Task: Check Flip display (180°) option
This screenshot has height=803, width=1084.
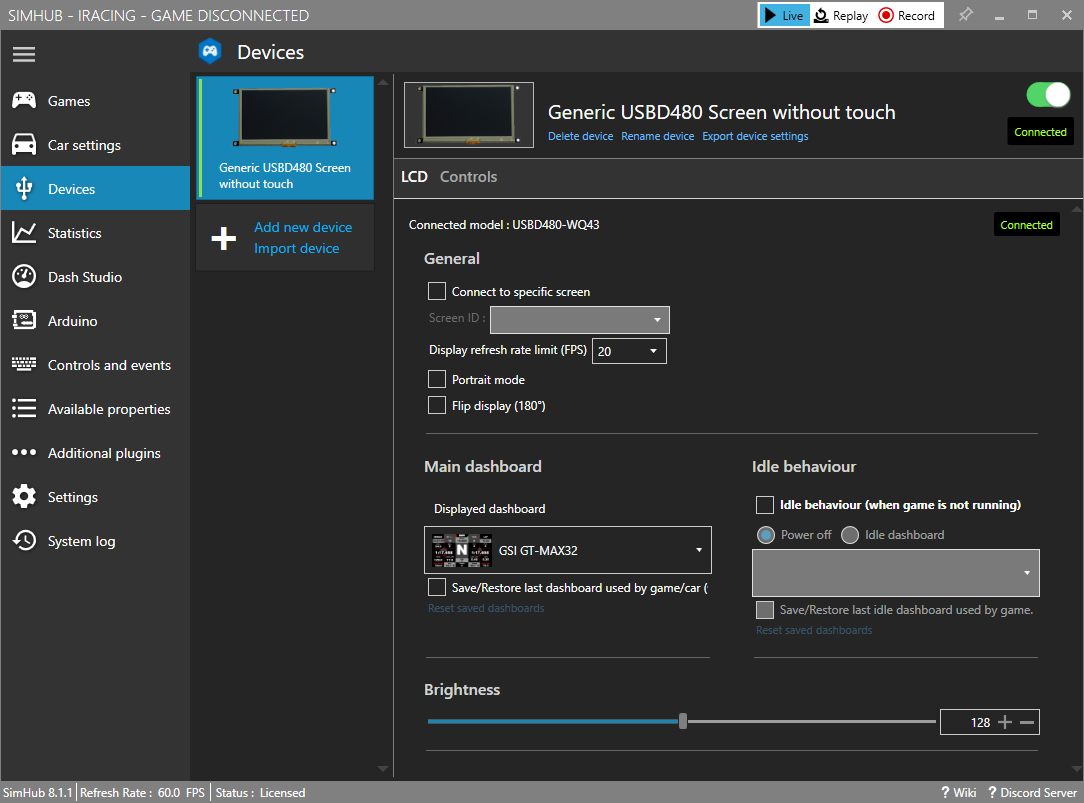Action: tap(437, 405)
